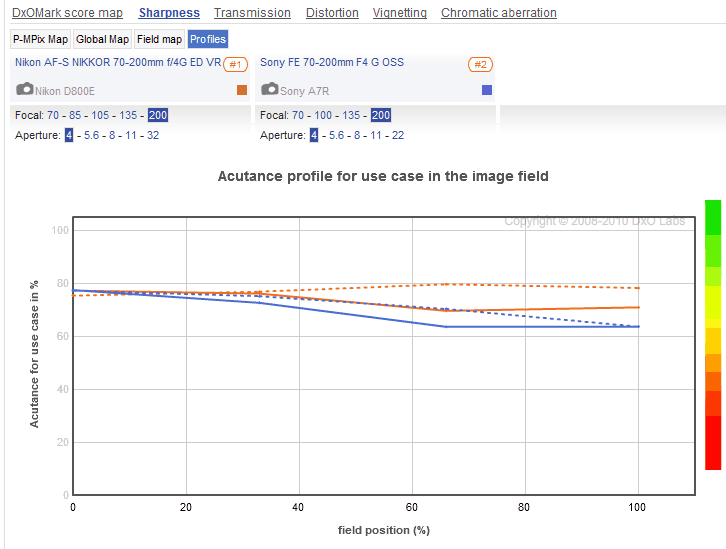Open the Distortion tab
This screenshot has height=549, width=726.
click(332, 13)
